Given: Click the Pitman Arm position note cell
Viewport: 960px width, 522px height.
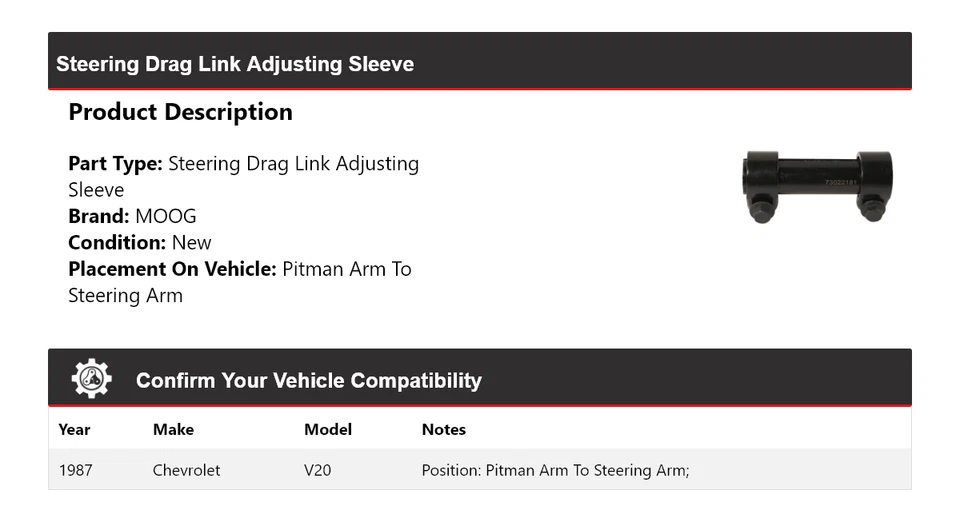Looking at the screenshot, I should [x=555, y=470].
